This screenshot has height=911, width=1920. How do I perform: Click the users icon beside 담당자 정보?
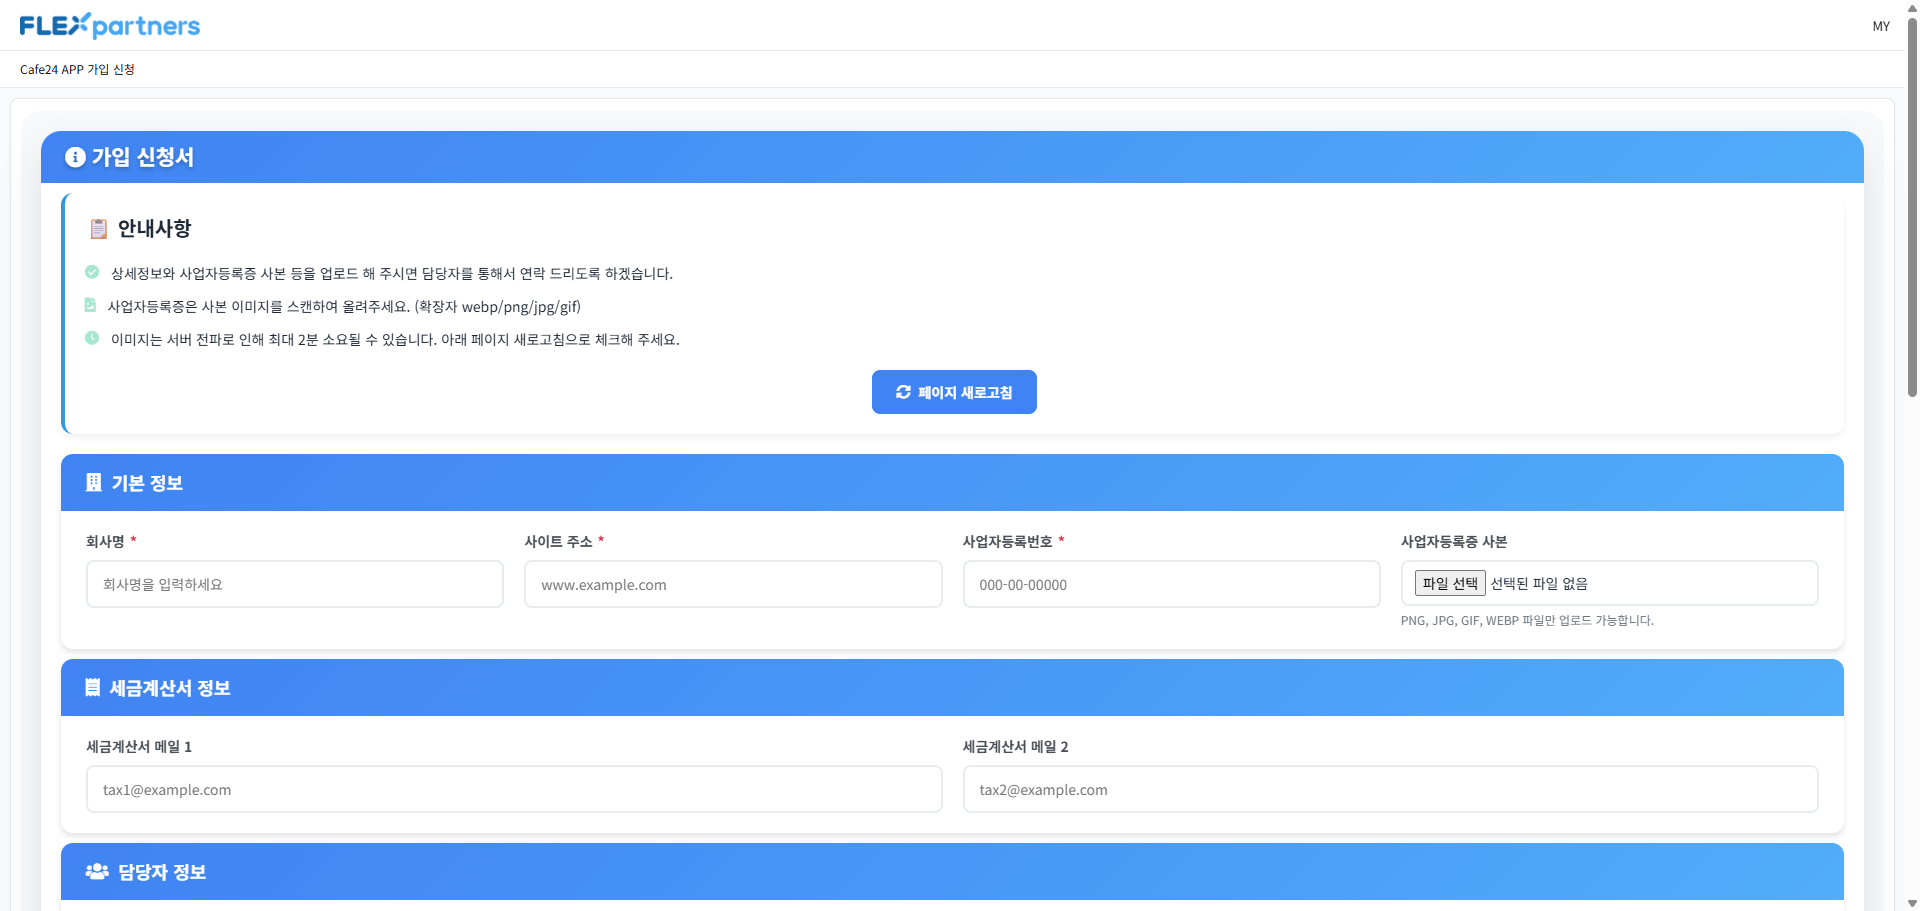[97, 872]
